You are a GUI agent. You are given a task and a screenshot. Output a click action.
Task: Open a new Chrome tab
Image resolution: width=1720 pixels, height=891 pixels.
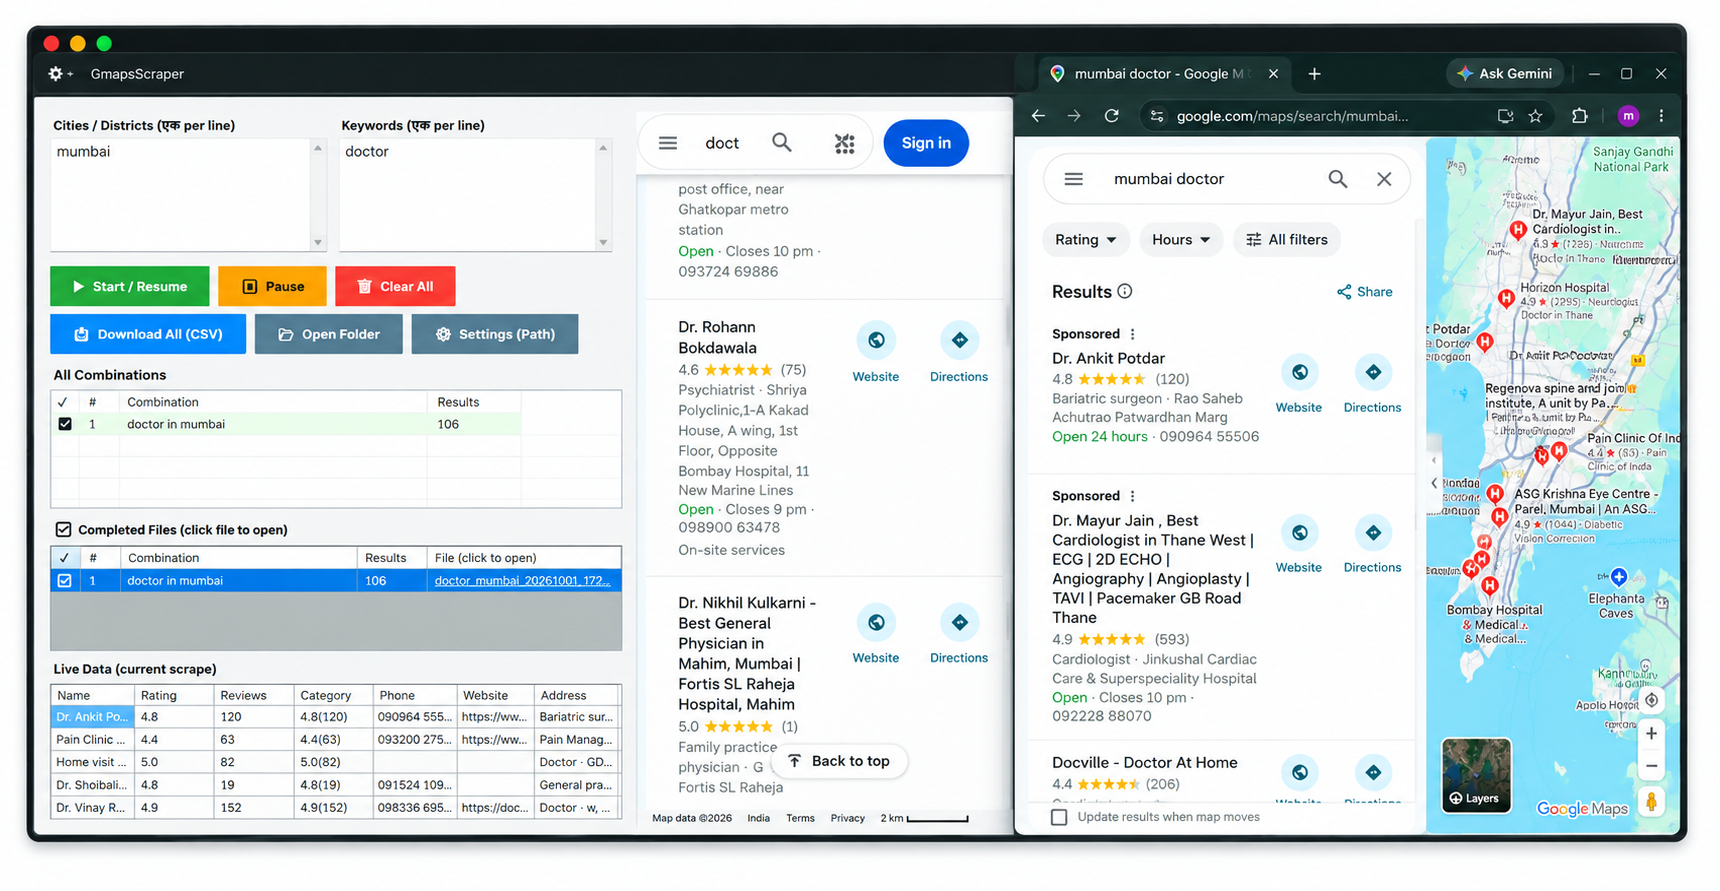pos(1315,74)
